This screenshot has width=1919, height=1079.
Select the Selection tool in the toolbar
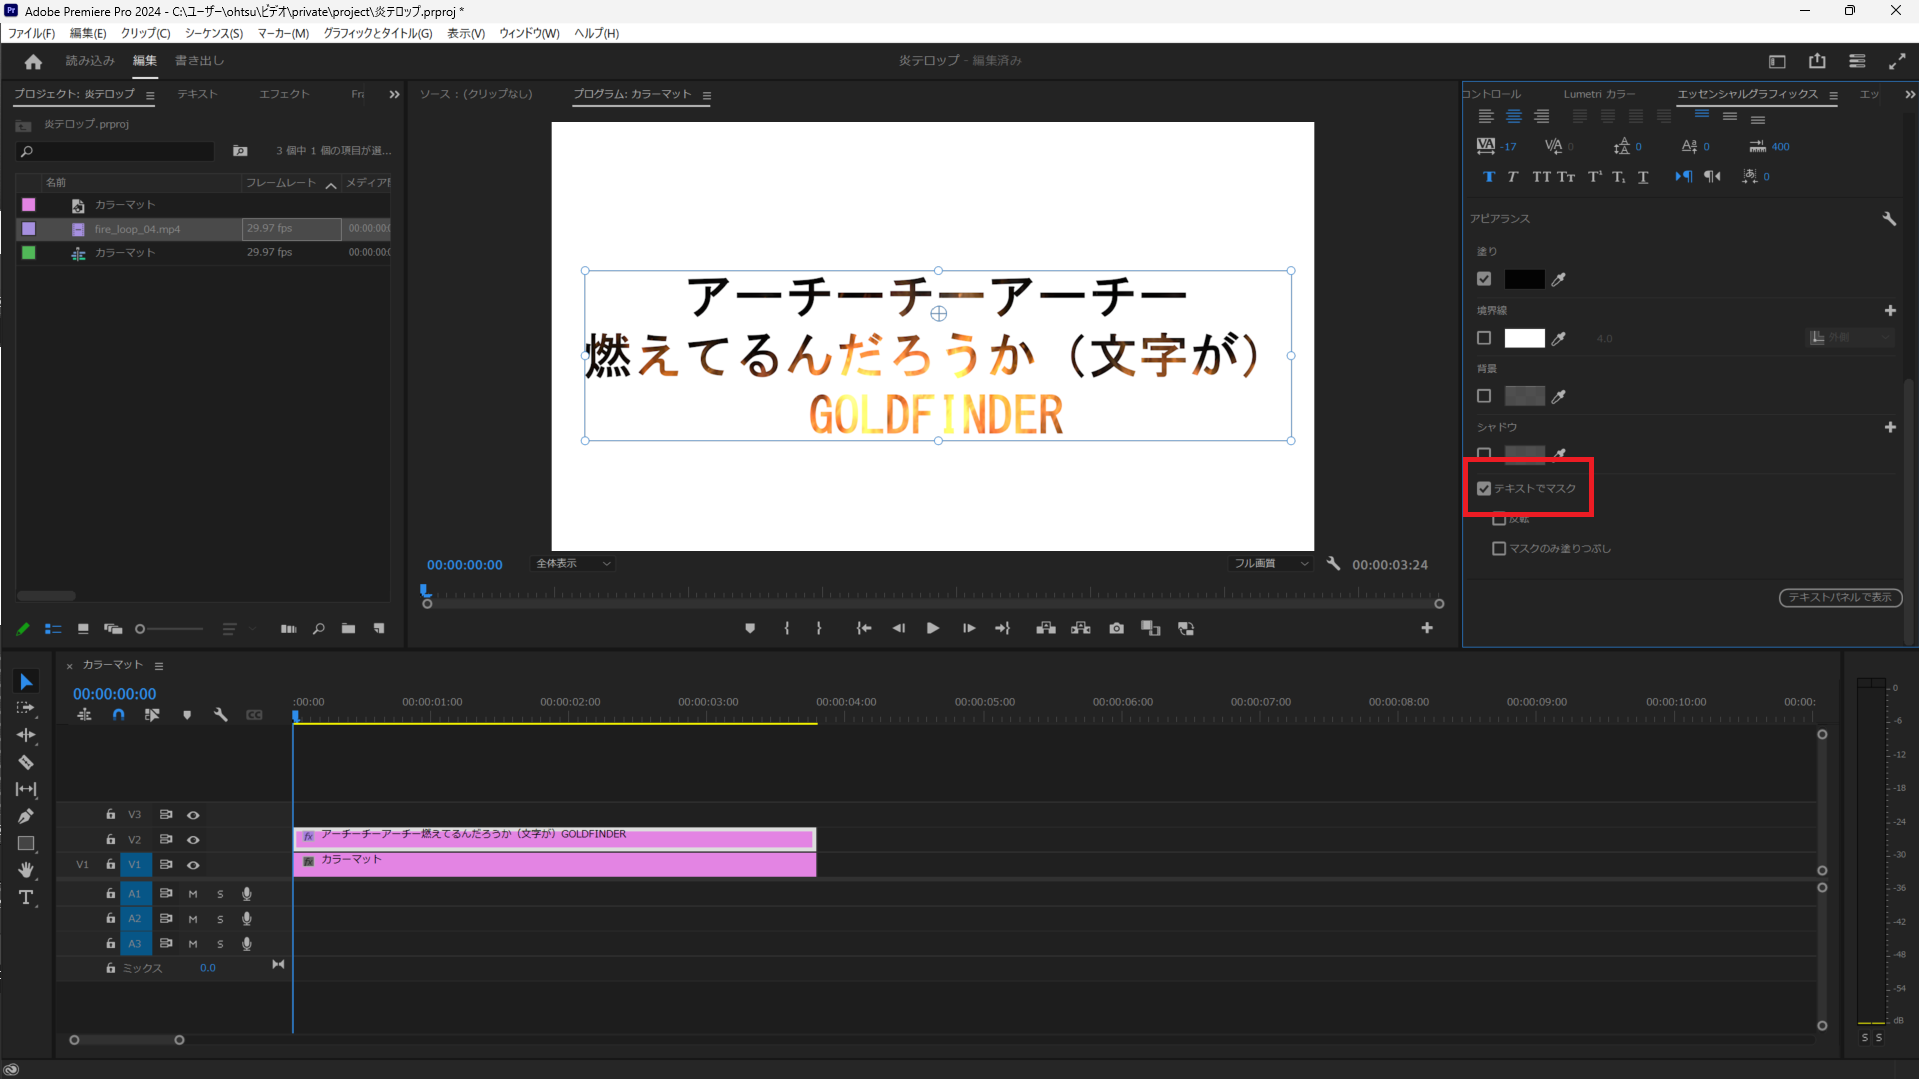click(x=26, y=682)
